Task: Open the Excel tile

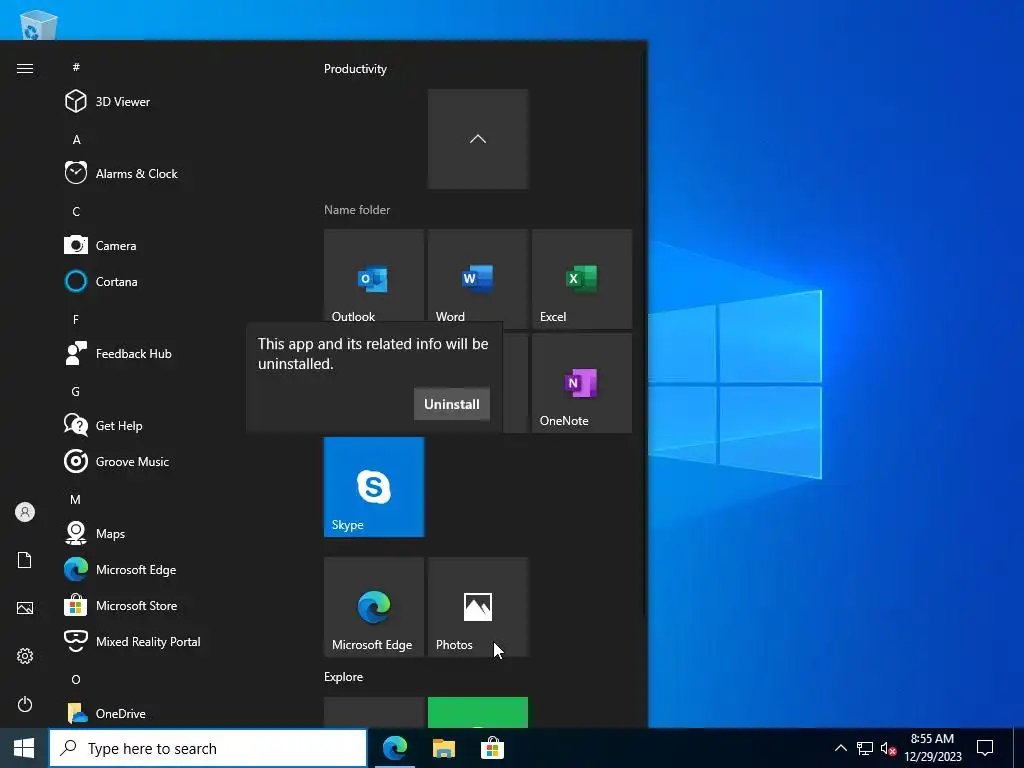Action: pos(582,279)
